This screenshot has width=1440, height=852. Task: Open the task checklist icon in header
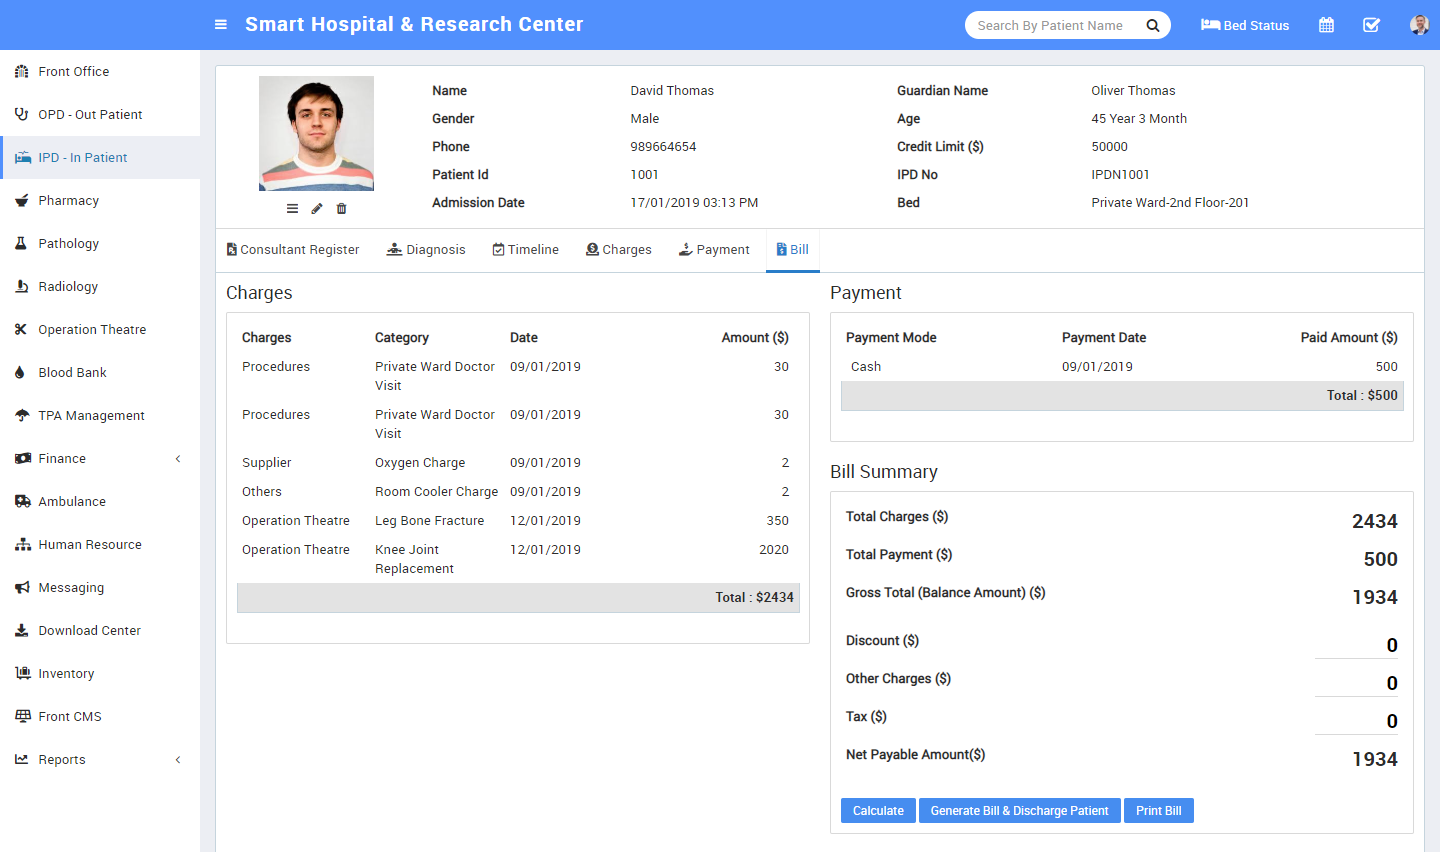pos(1372,25)
